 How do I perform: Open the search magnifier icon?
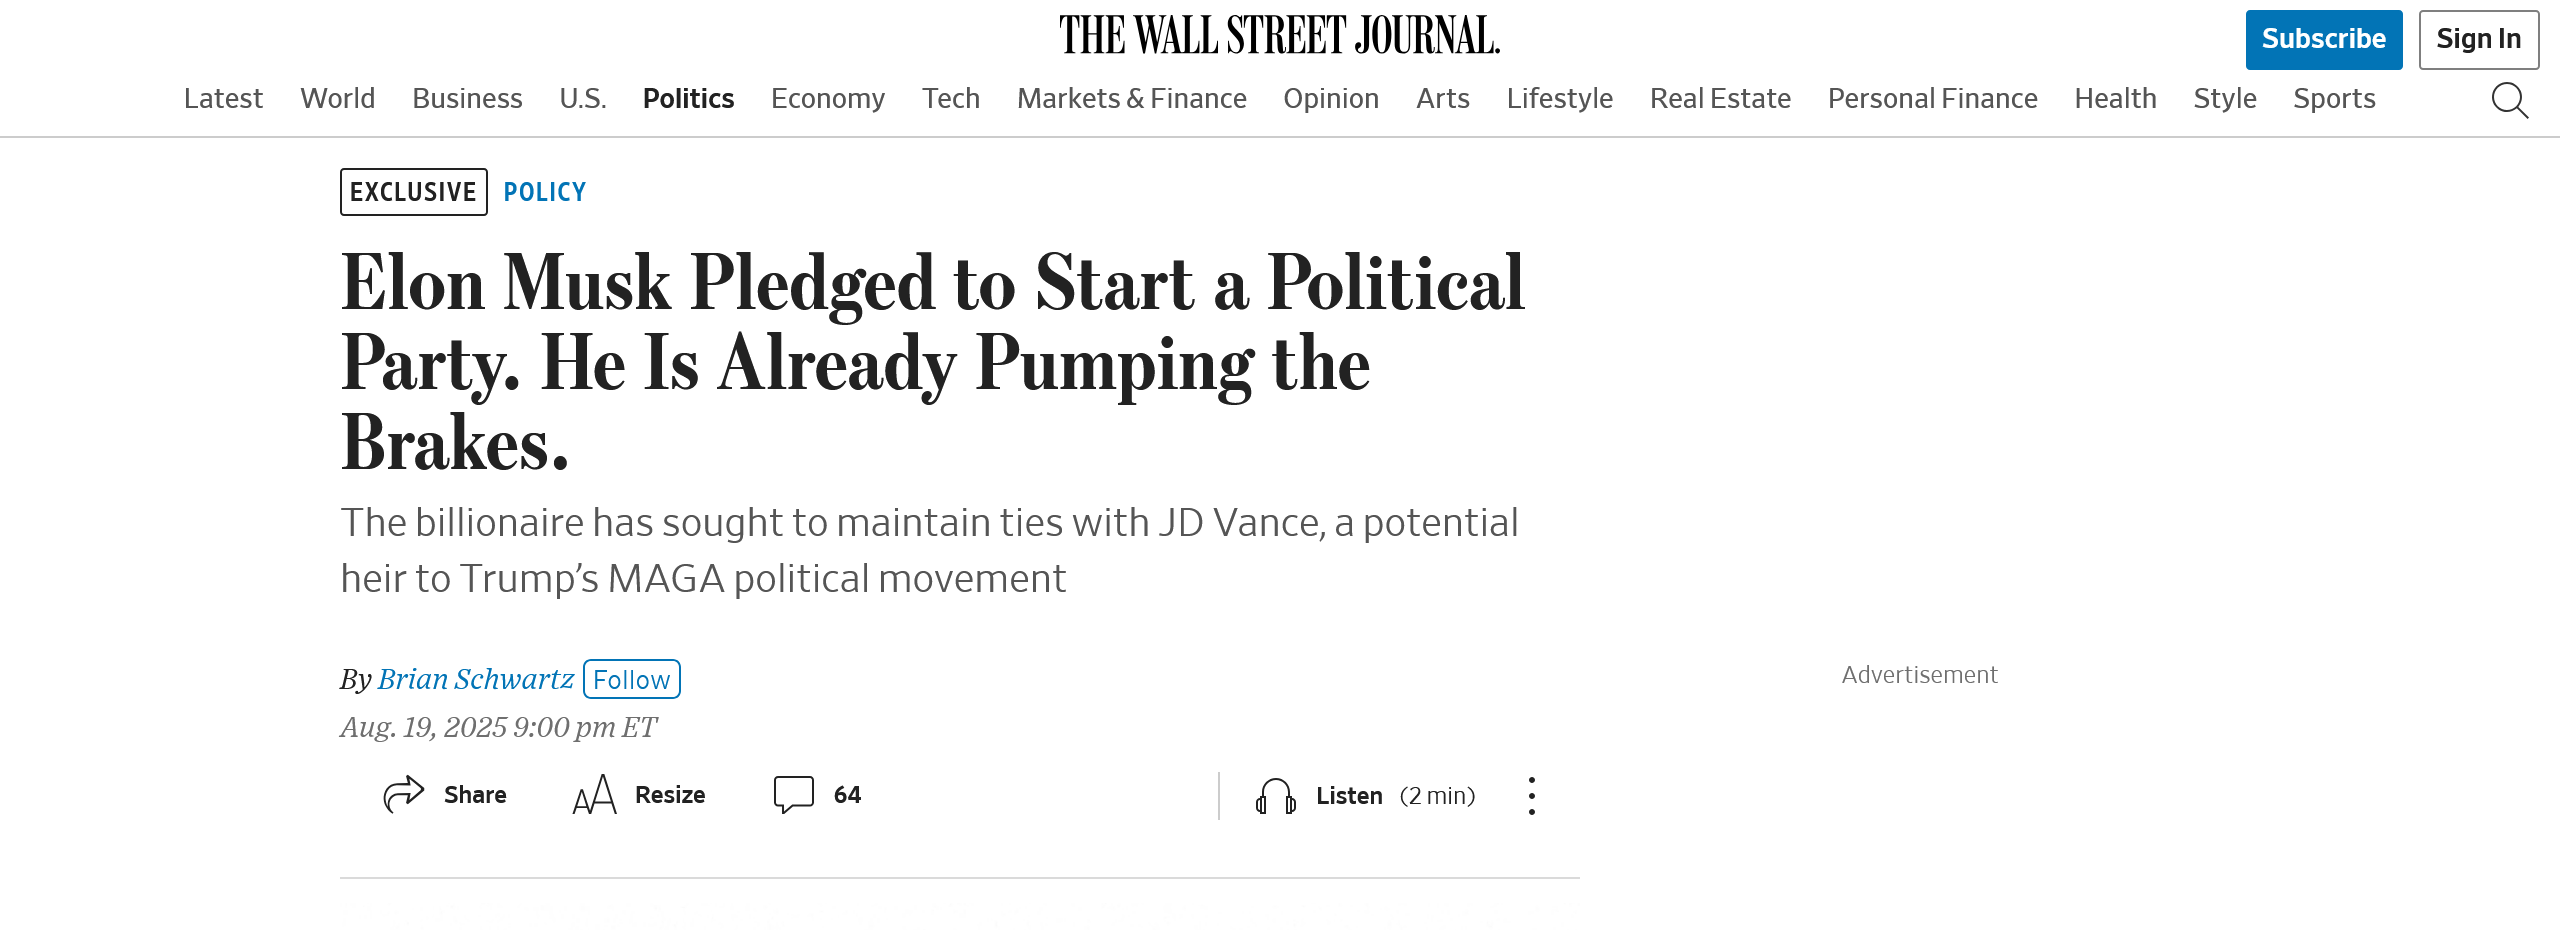(x=2509, y=100)
